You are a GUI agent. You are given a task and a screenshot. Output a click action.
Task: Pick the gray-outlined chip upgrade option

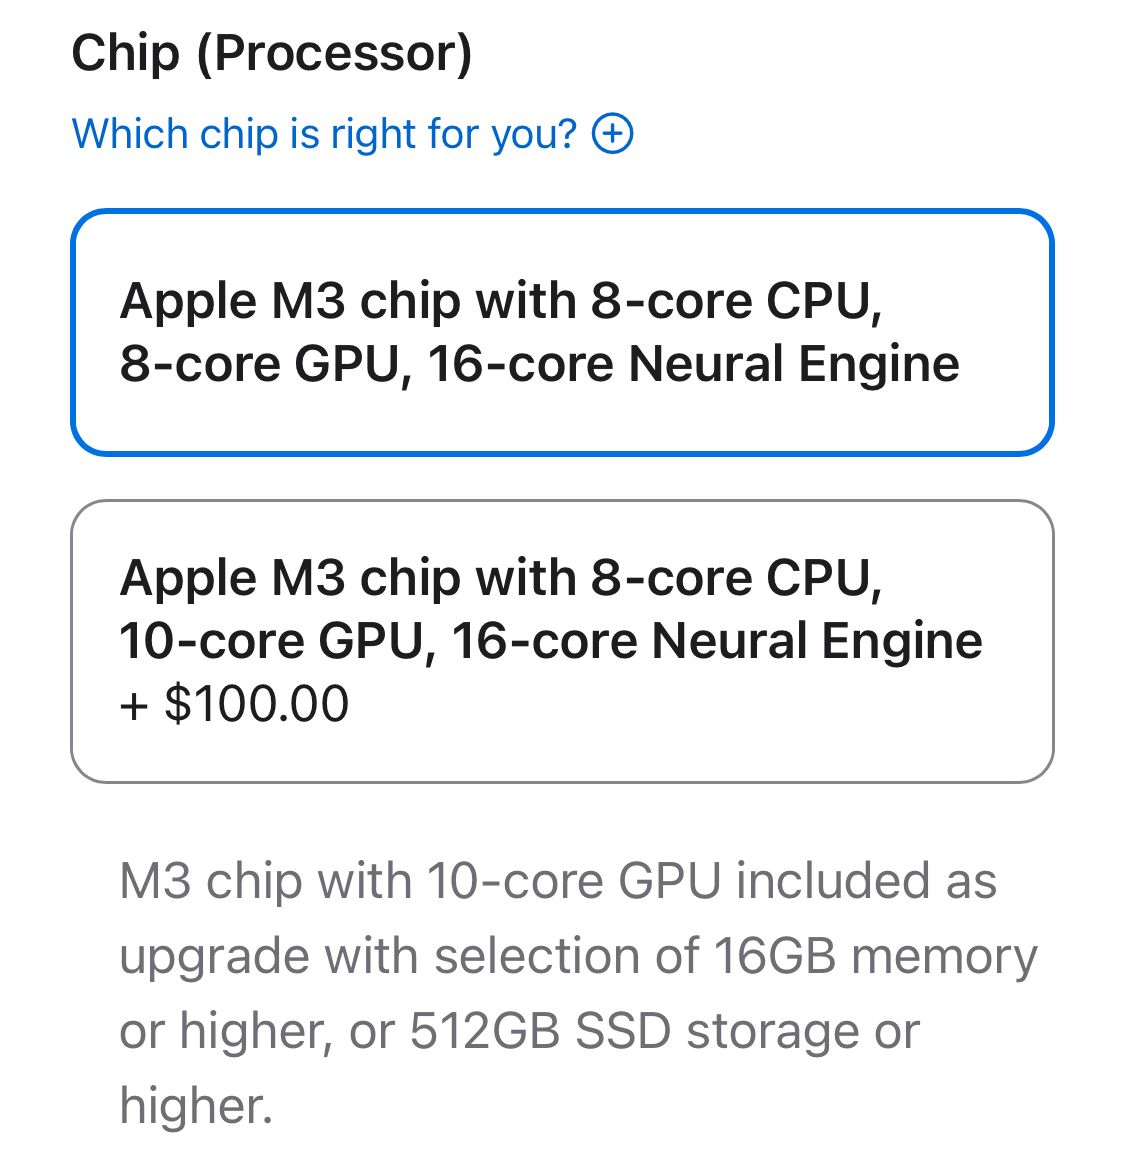562,641
